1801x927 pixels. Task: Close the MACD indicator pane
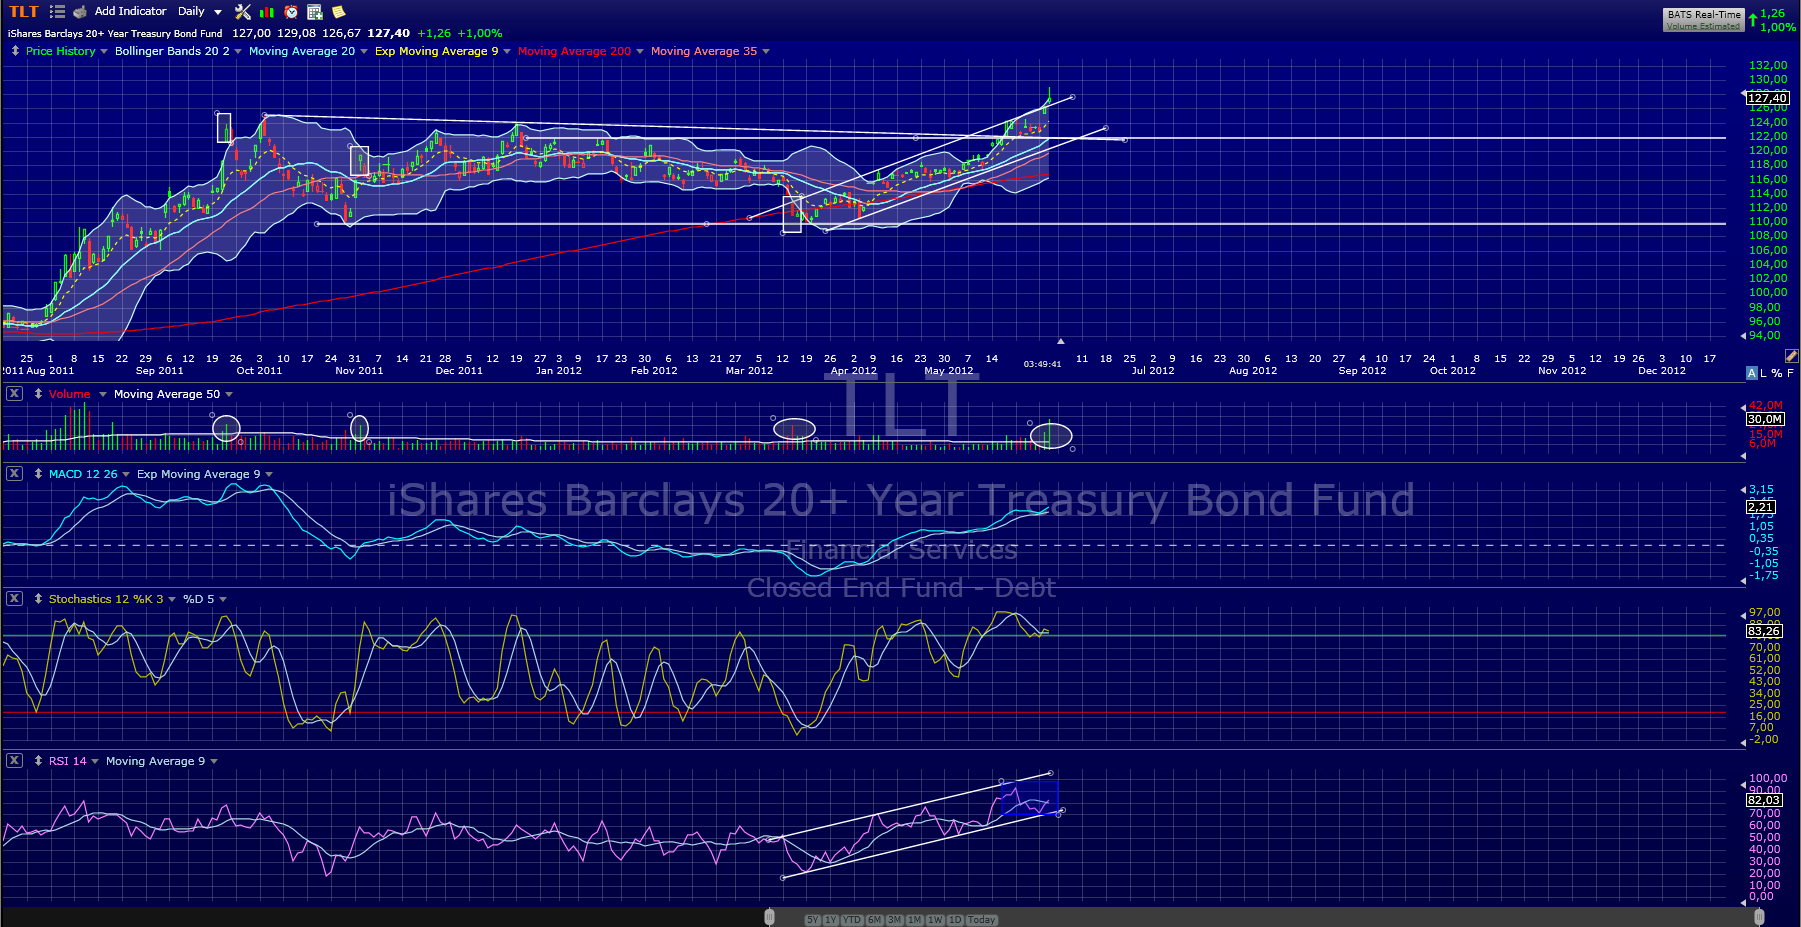pos(14,474)
